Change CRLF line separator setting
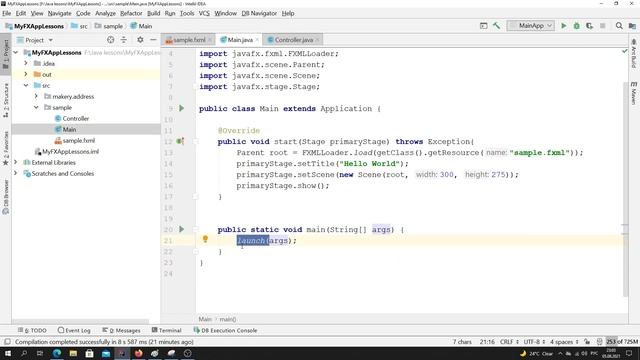 509,342
